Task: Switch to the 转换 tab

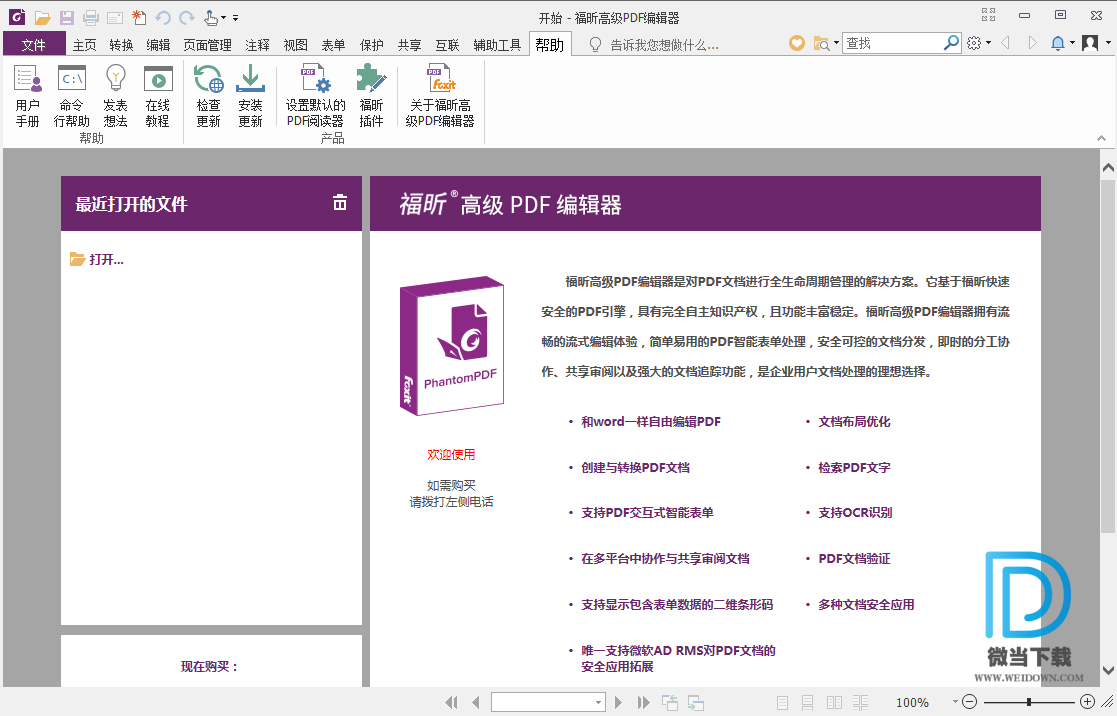Action: (122, 45)
